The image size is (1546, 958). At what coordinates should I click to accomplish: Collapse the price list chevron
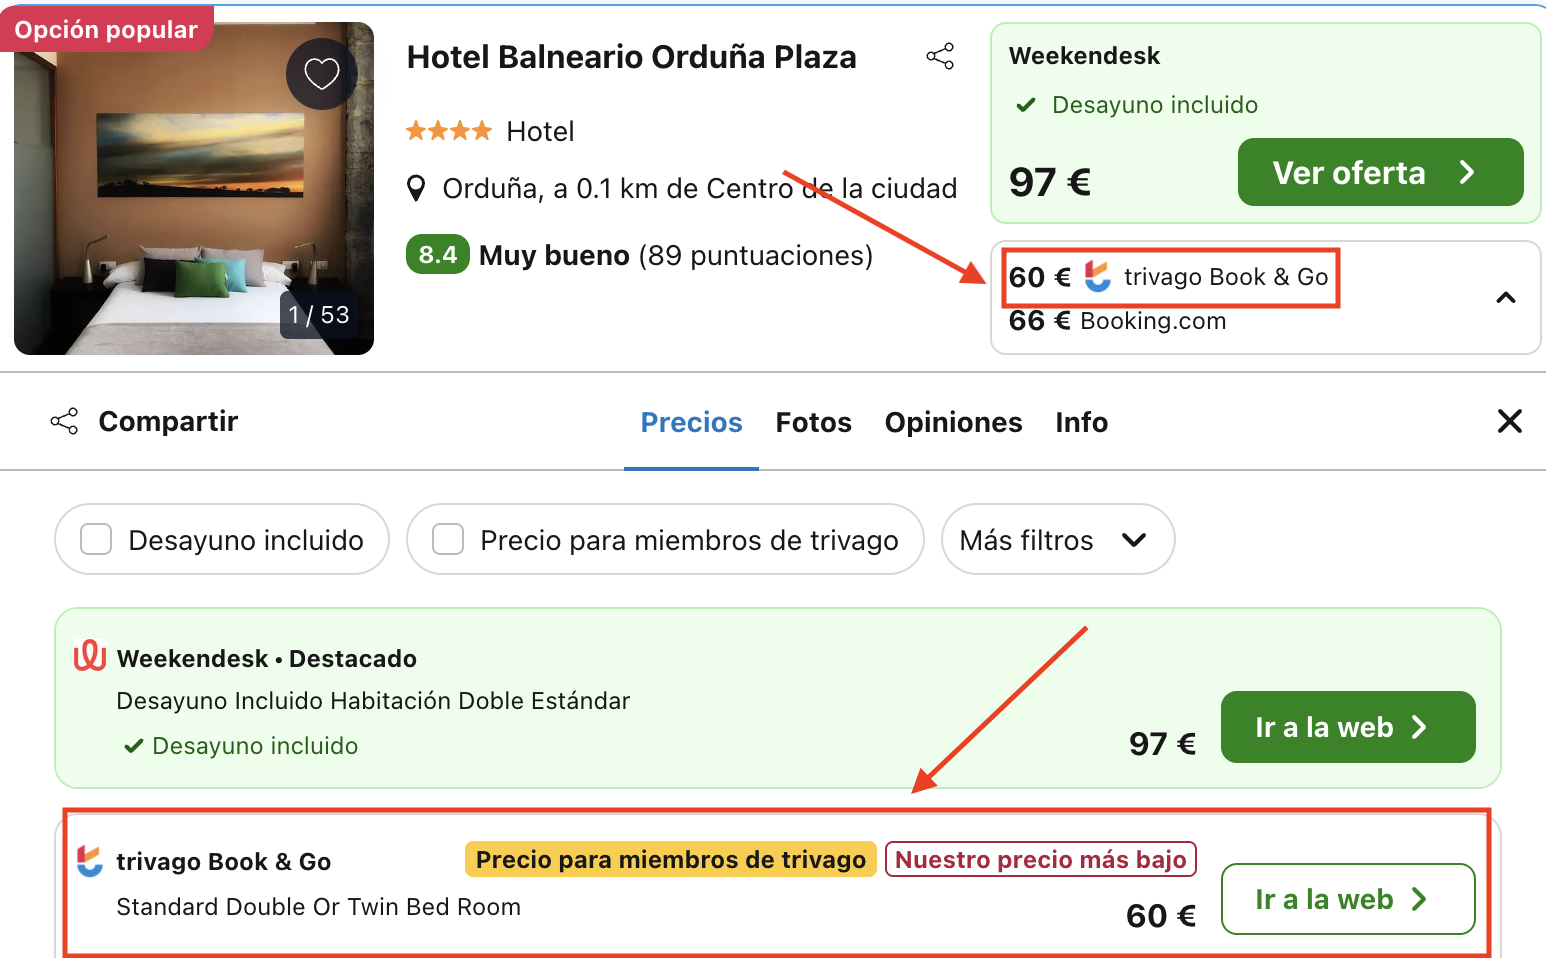[1505, 298]
